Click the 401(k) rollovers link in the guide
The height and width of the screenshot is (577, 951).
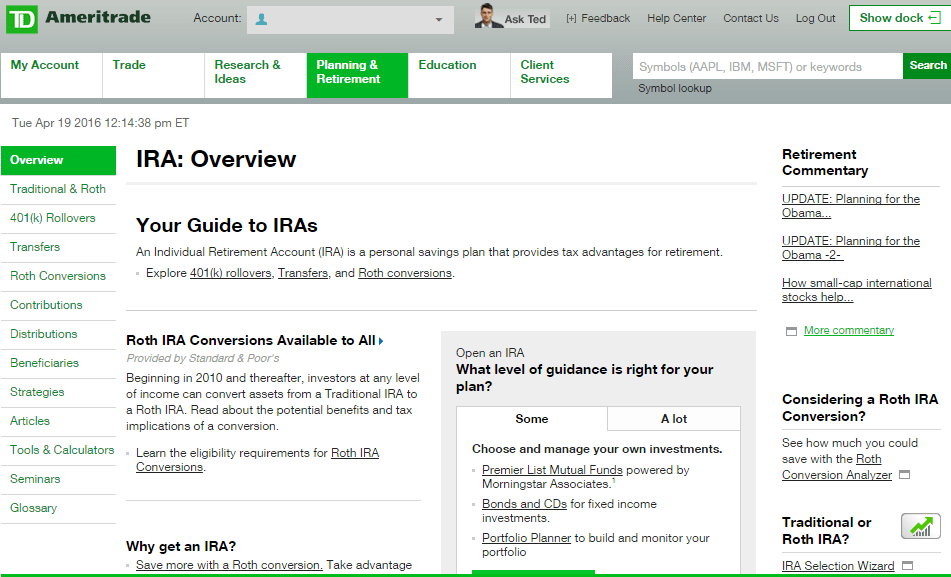[x=230, y=273]
